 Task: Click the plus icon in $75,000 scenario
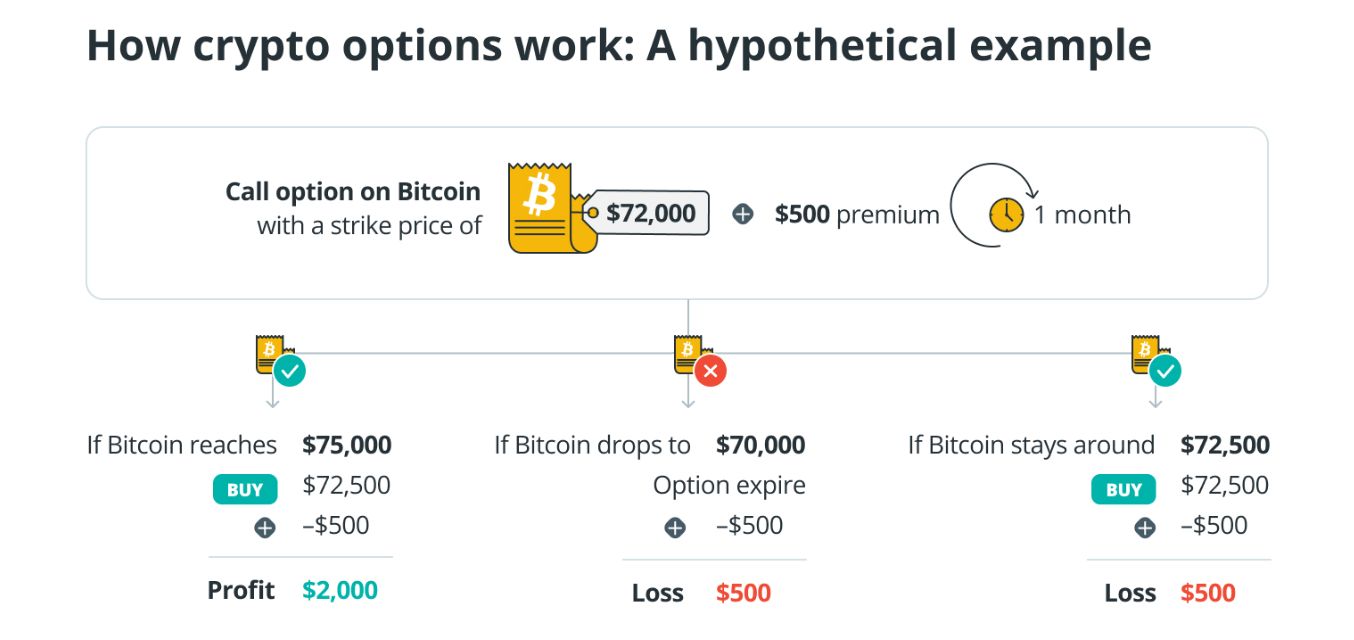pos(265,527)
